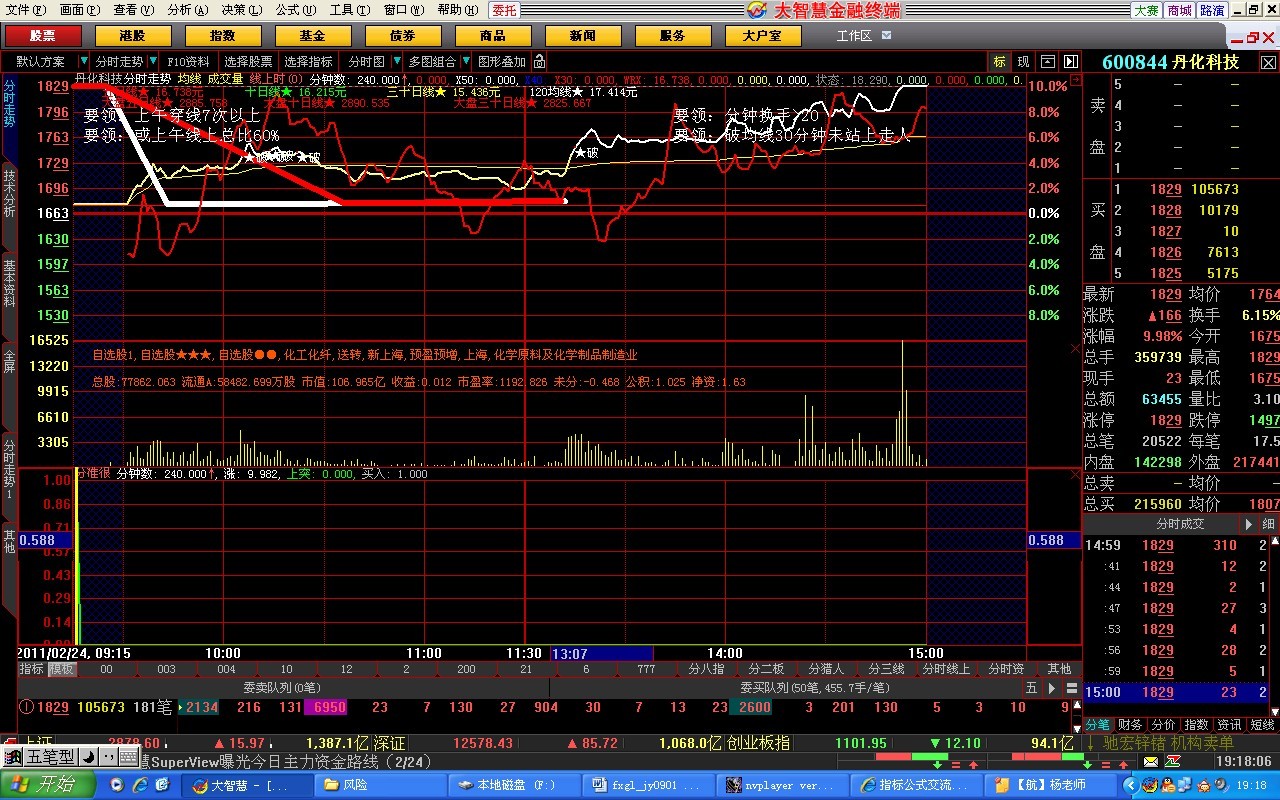Open the 基本资料 vertical side tab
Viewport: 1280px width, 800px height.
[x=9, y=283]
